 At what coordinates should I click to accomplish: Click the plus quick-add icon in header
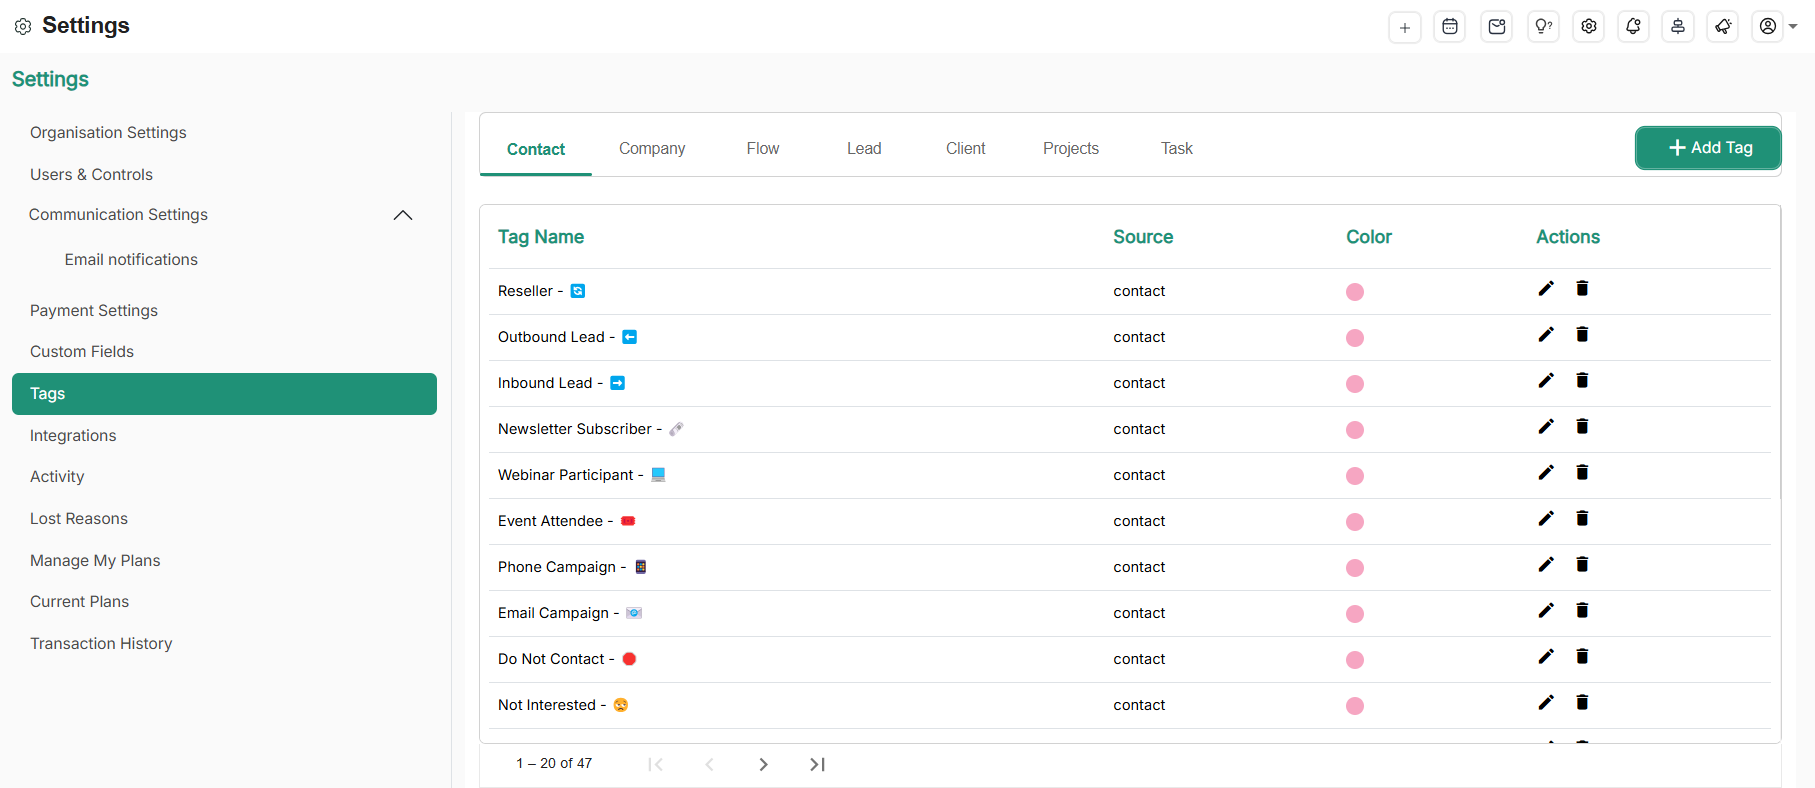(1404, 27)
